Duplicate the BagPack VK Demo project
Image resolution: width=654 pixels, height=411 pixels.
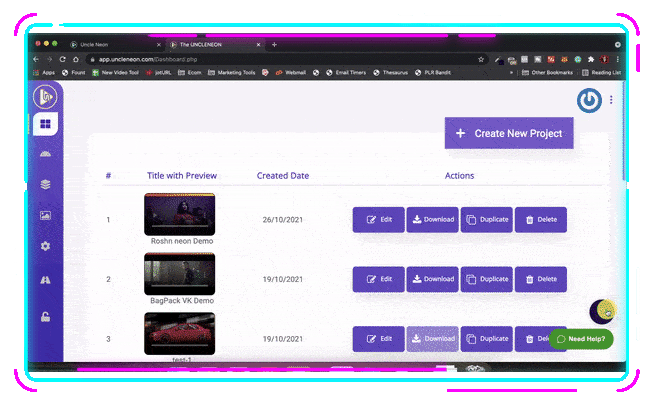click(x=487, y=279)
